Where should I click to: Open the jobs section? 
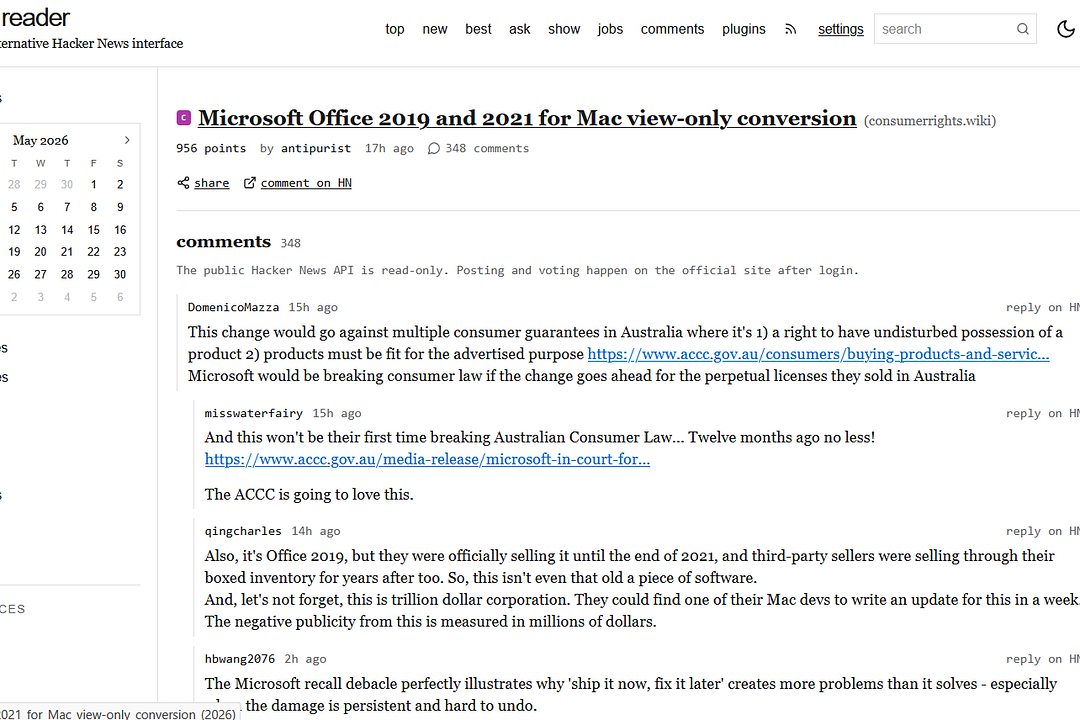point(610,29)
